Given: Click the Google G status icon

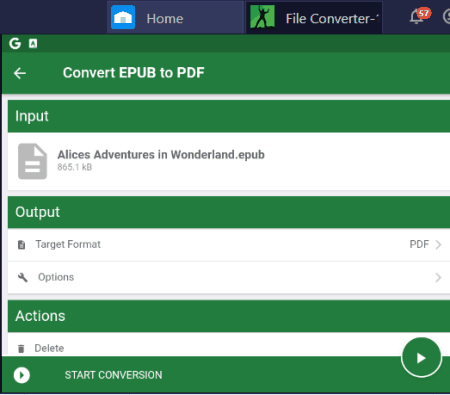Looking at the screenshot, I should [x=15, y=43].
